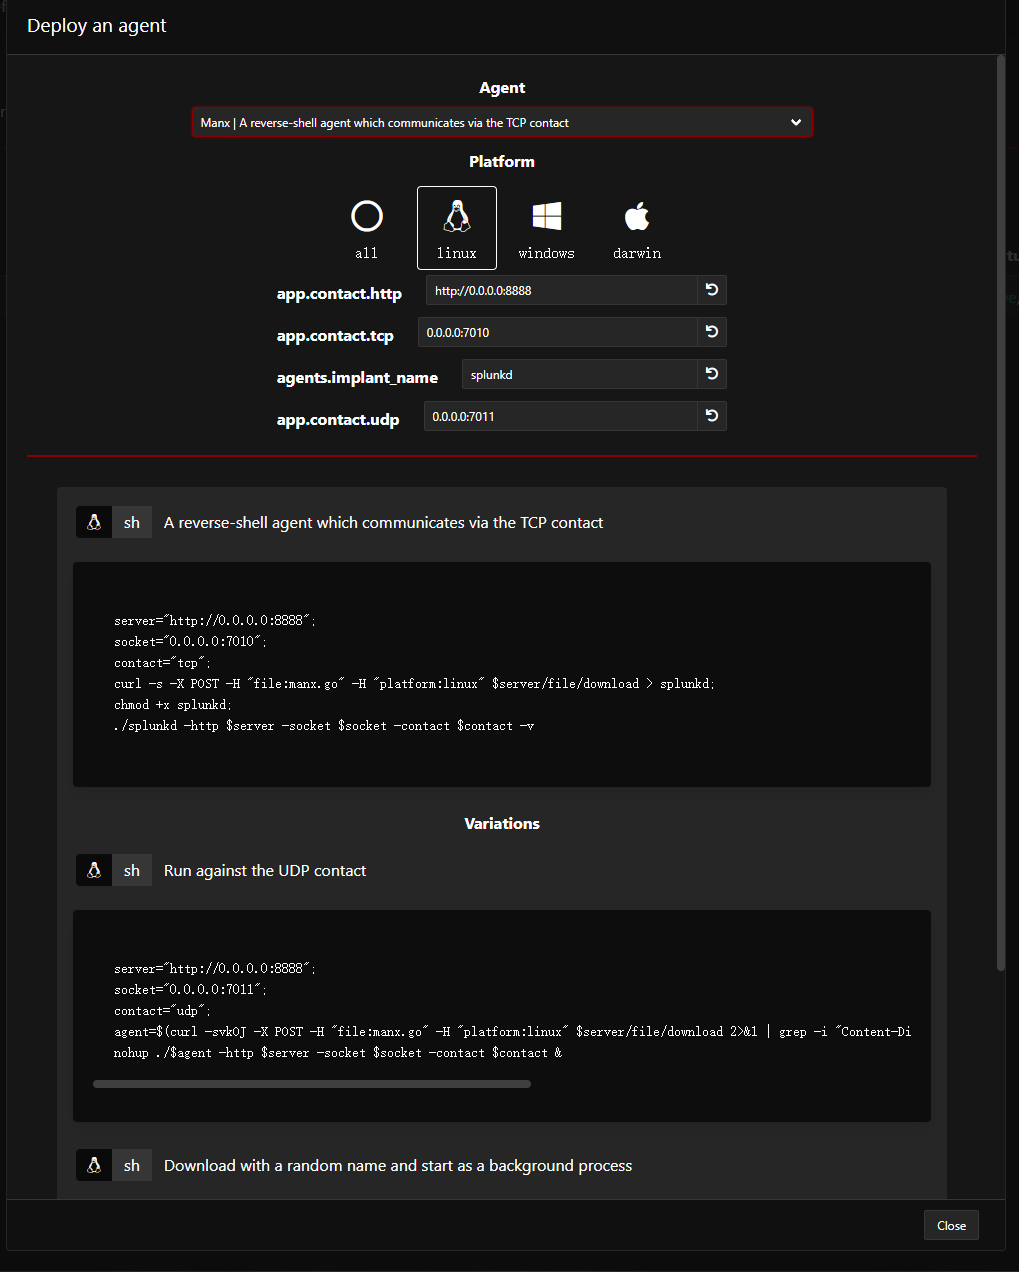Click the Close button
This screenshot has width=1019, height=1272.
[951, 1225]
